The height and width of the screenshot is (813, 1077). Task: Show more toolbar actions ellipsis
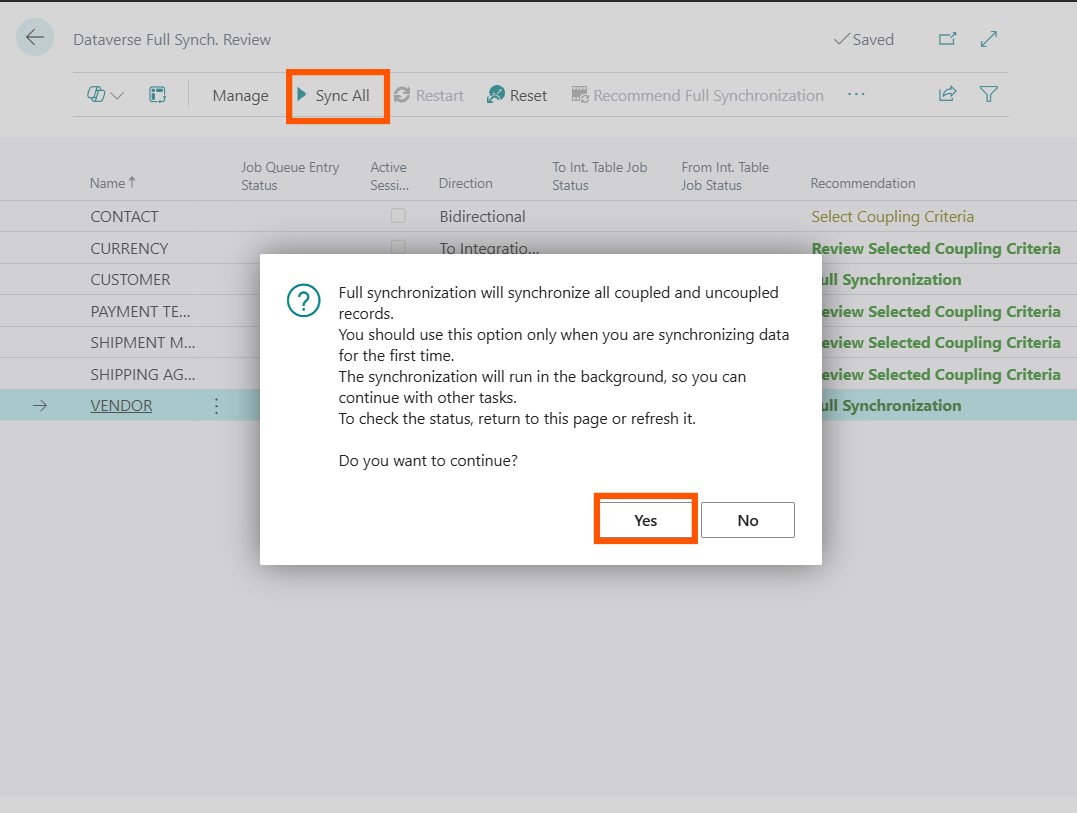pyautogui.click(x=856, y=94)
